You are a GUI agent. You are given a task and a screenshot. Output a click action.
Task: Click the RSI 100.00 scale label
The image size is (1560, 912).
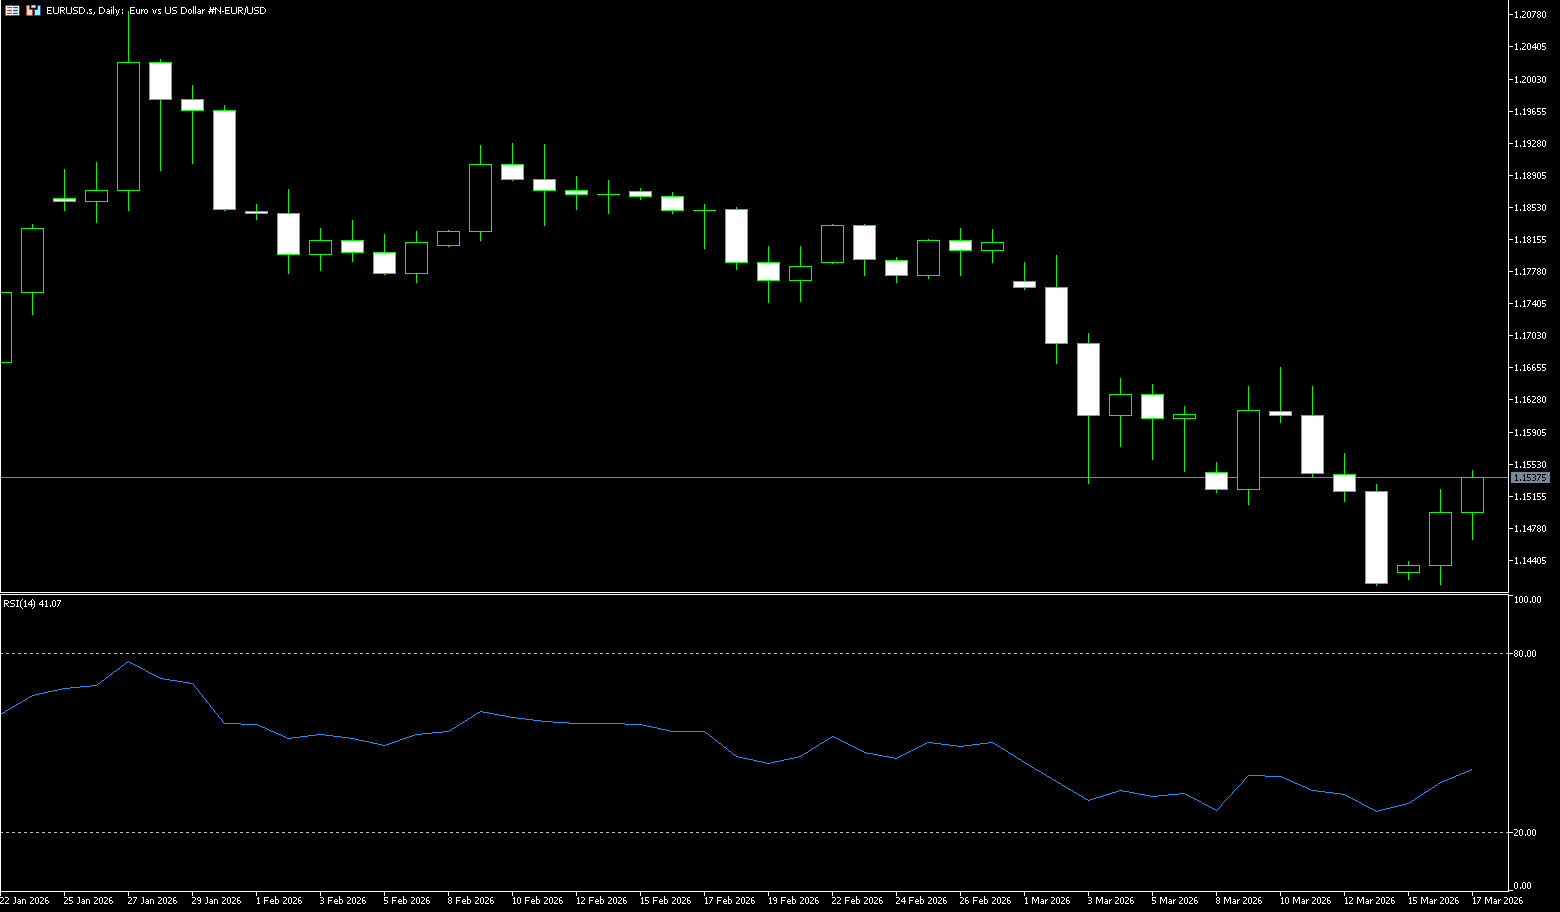point(1527,600)
